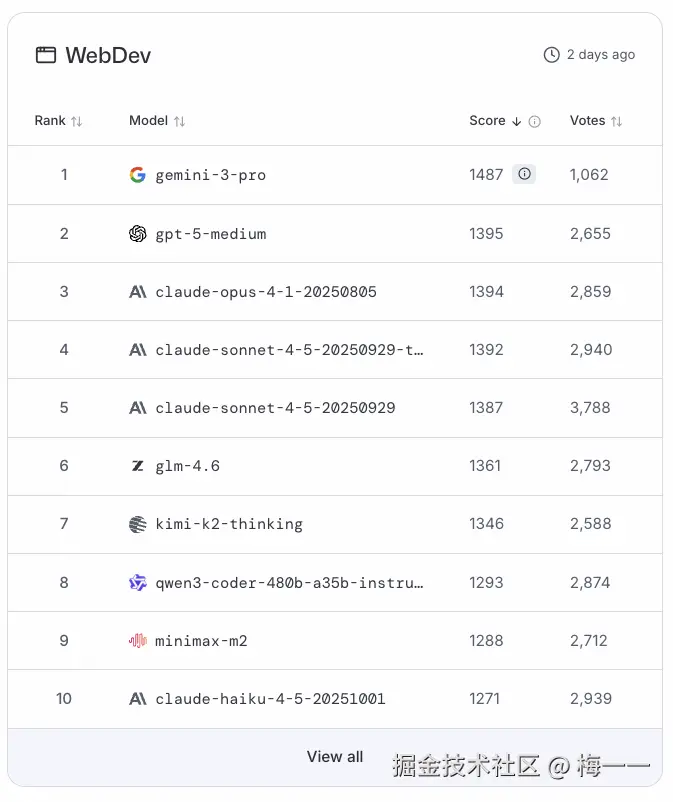The height and width of the screenshot is (802, 673).
Task: Click the Qwen logo beside qwen3-coder
Action: point(138,582)
